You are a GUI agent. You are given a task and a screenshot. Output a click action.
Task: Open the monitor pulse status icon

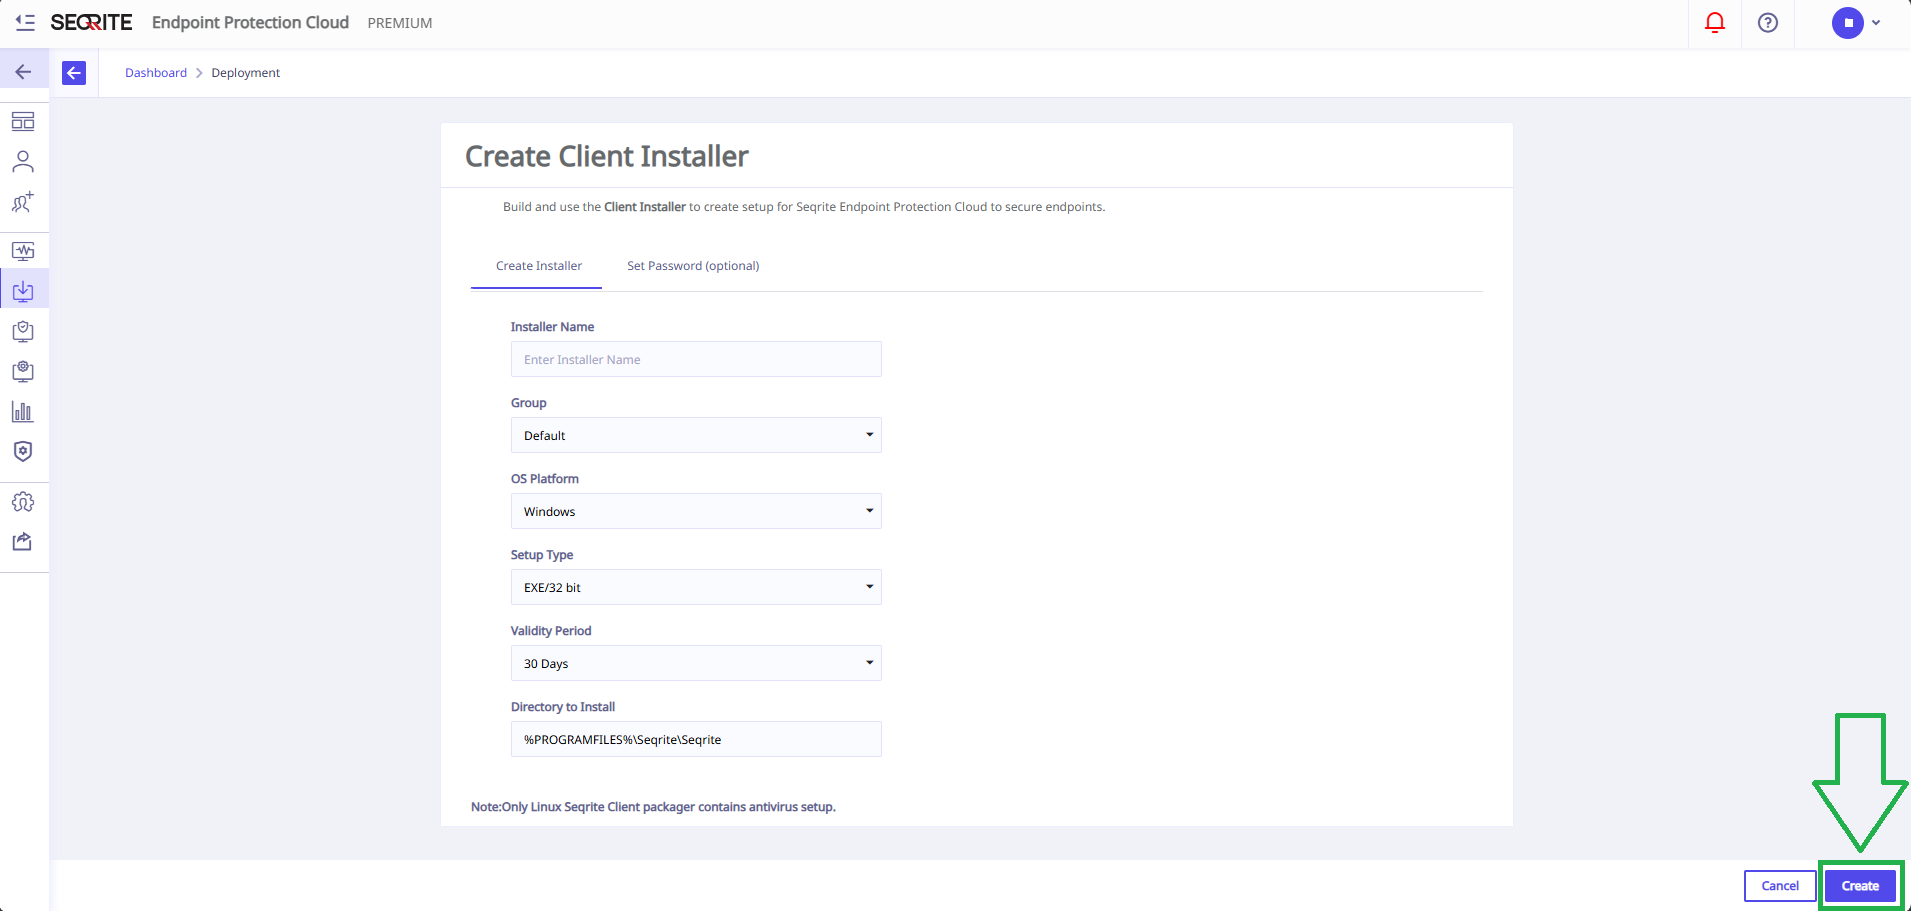23,251
